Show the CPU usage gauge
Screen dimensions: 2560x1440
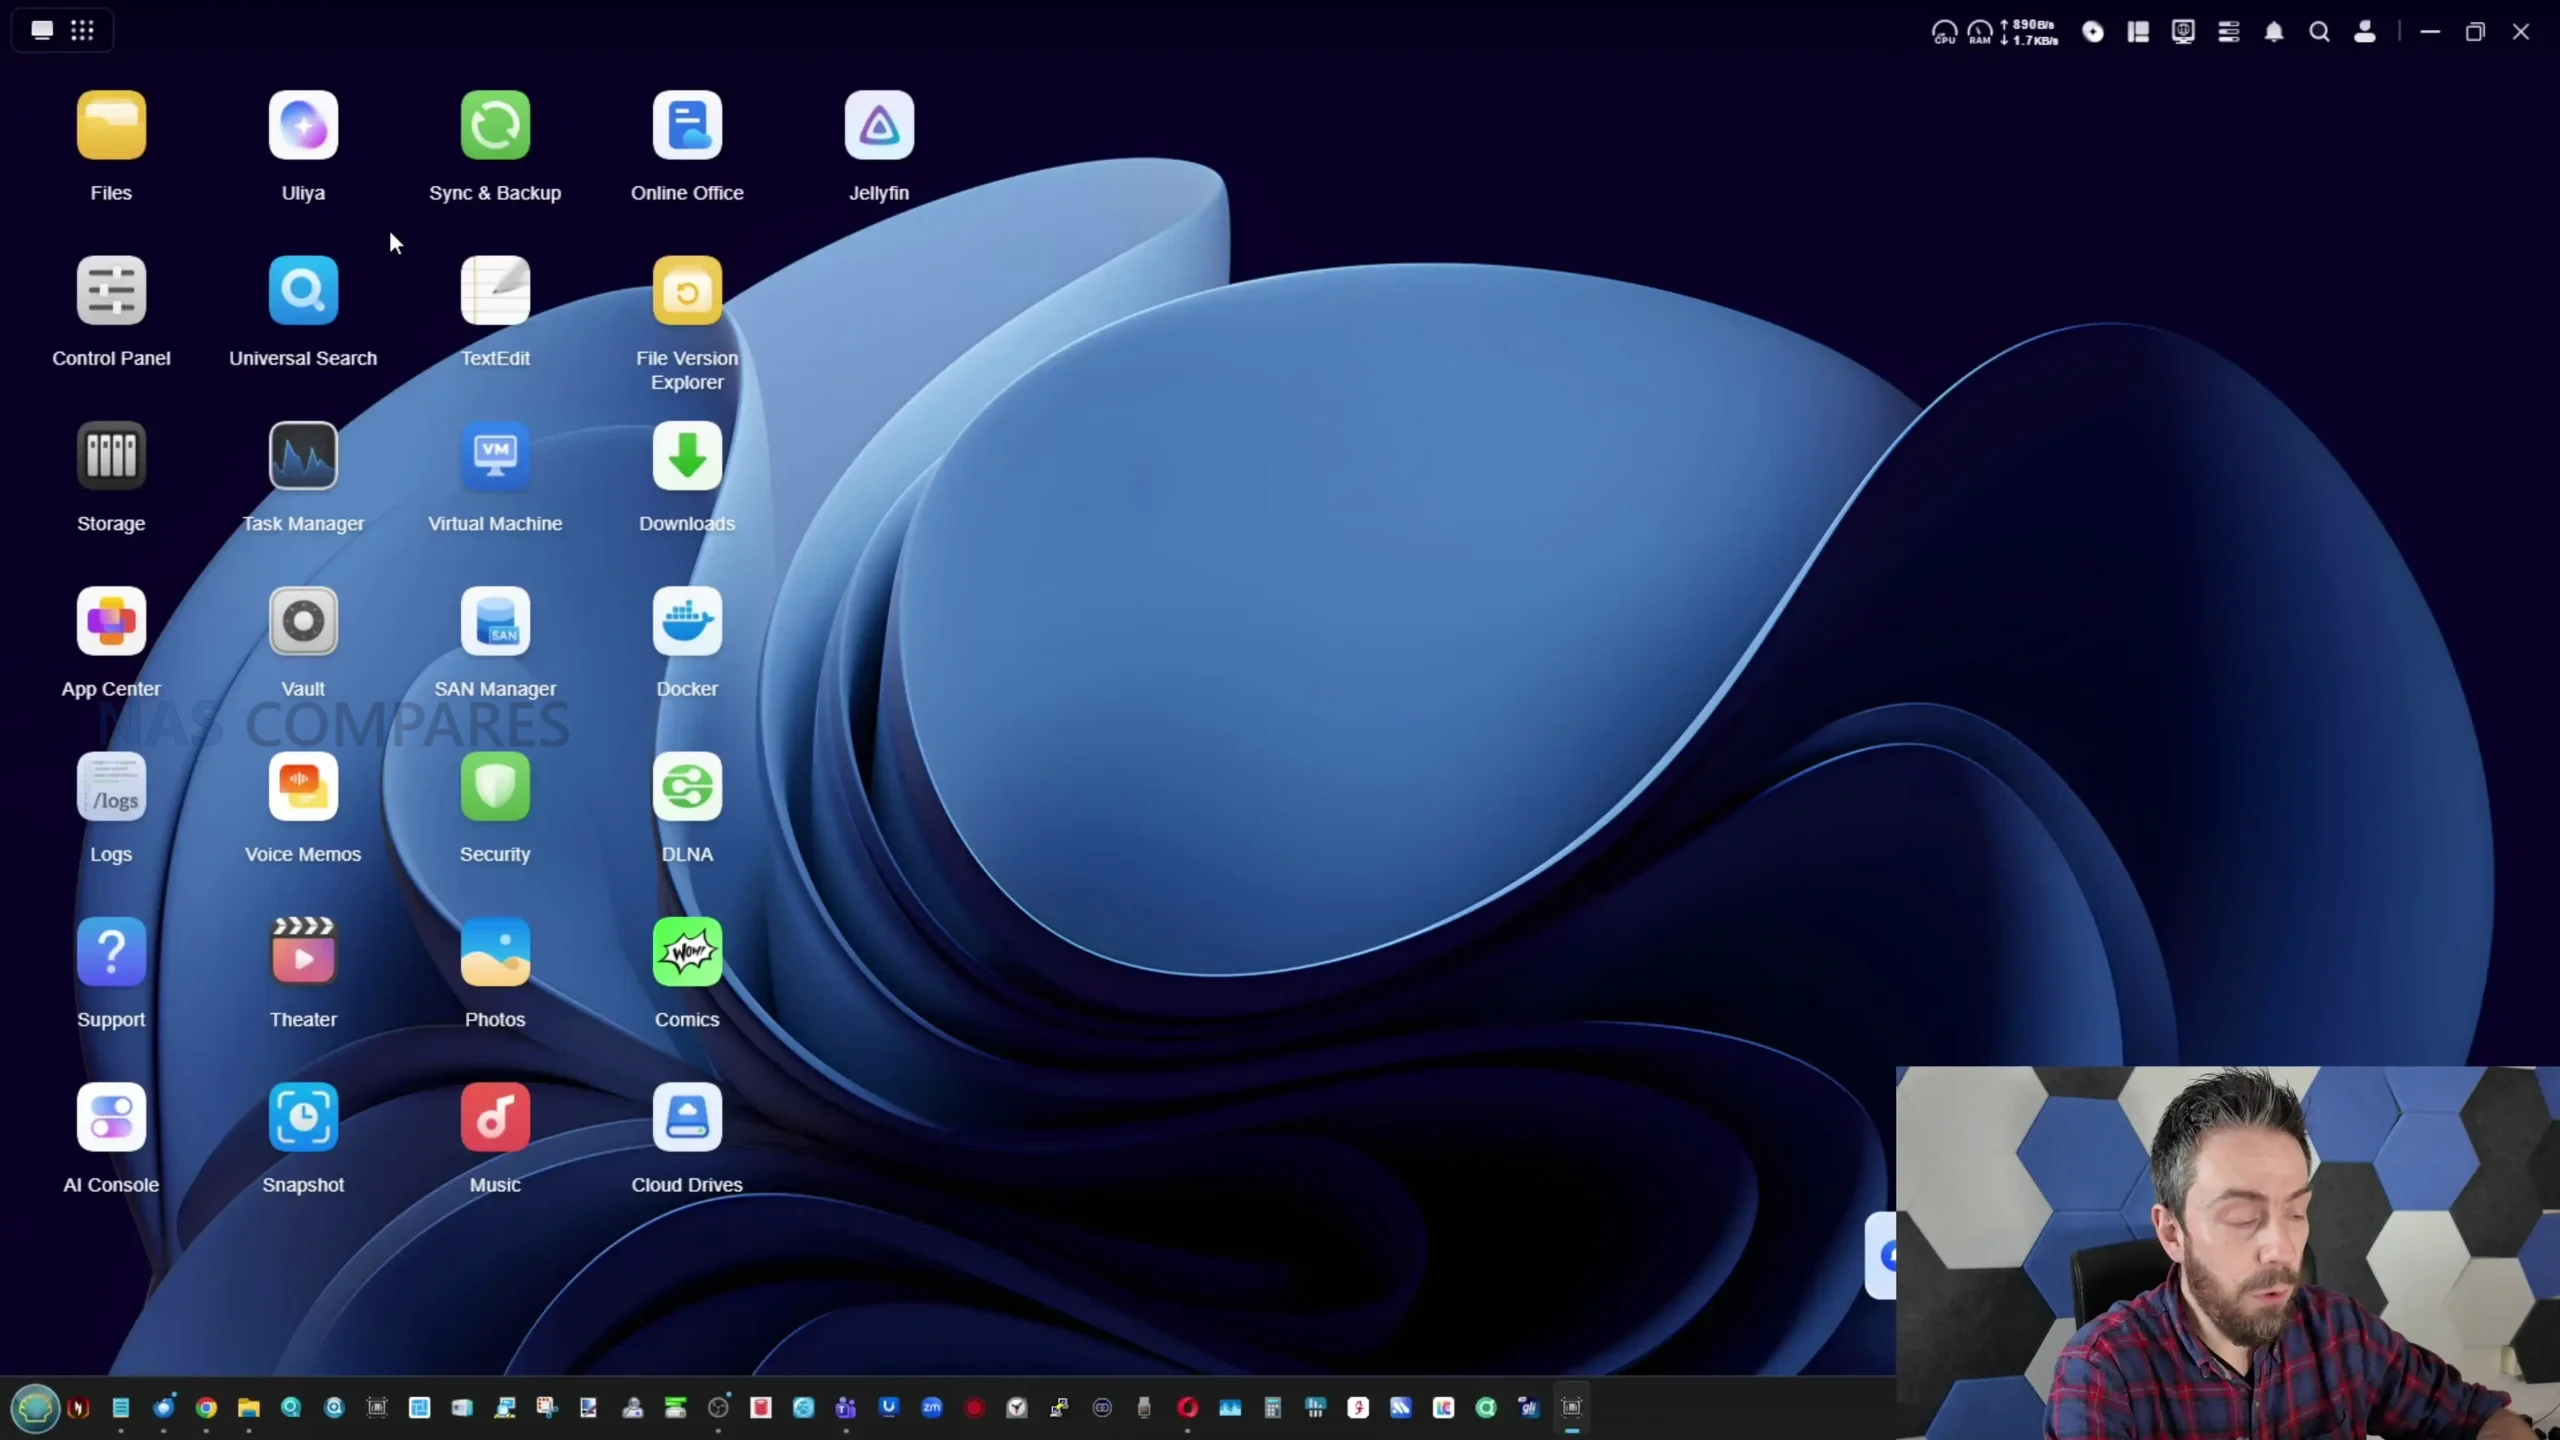pos(1943,32)
